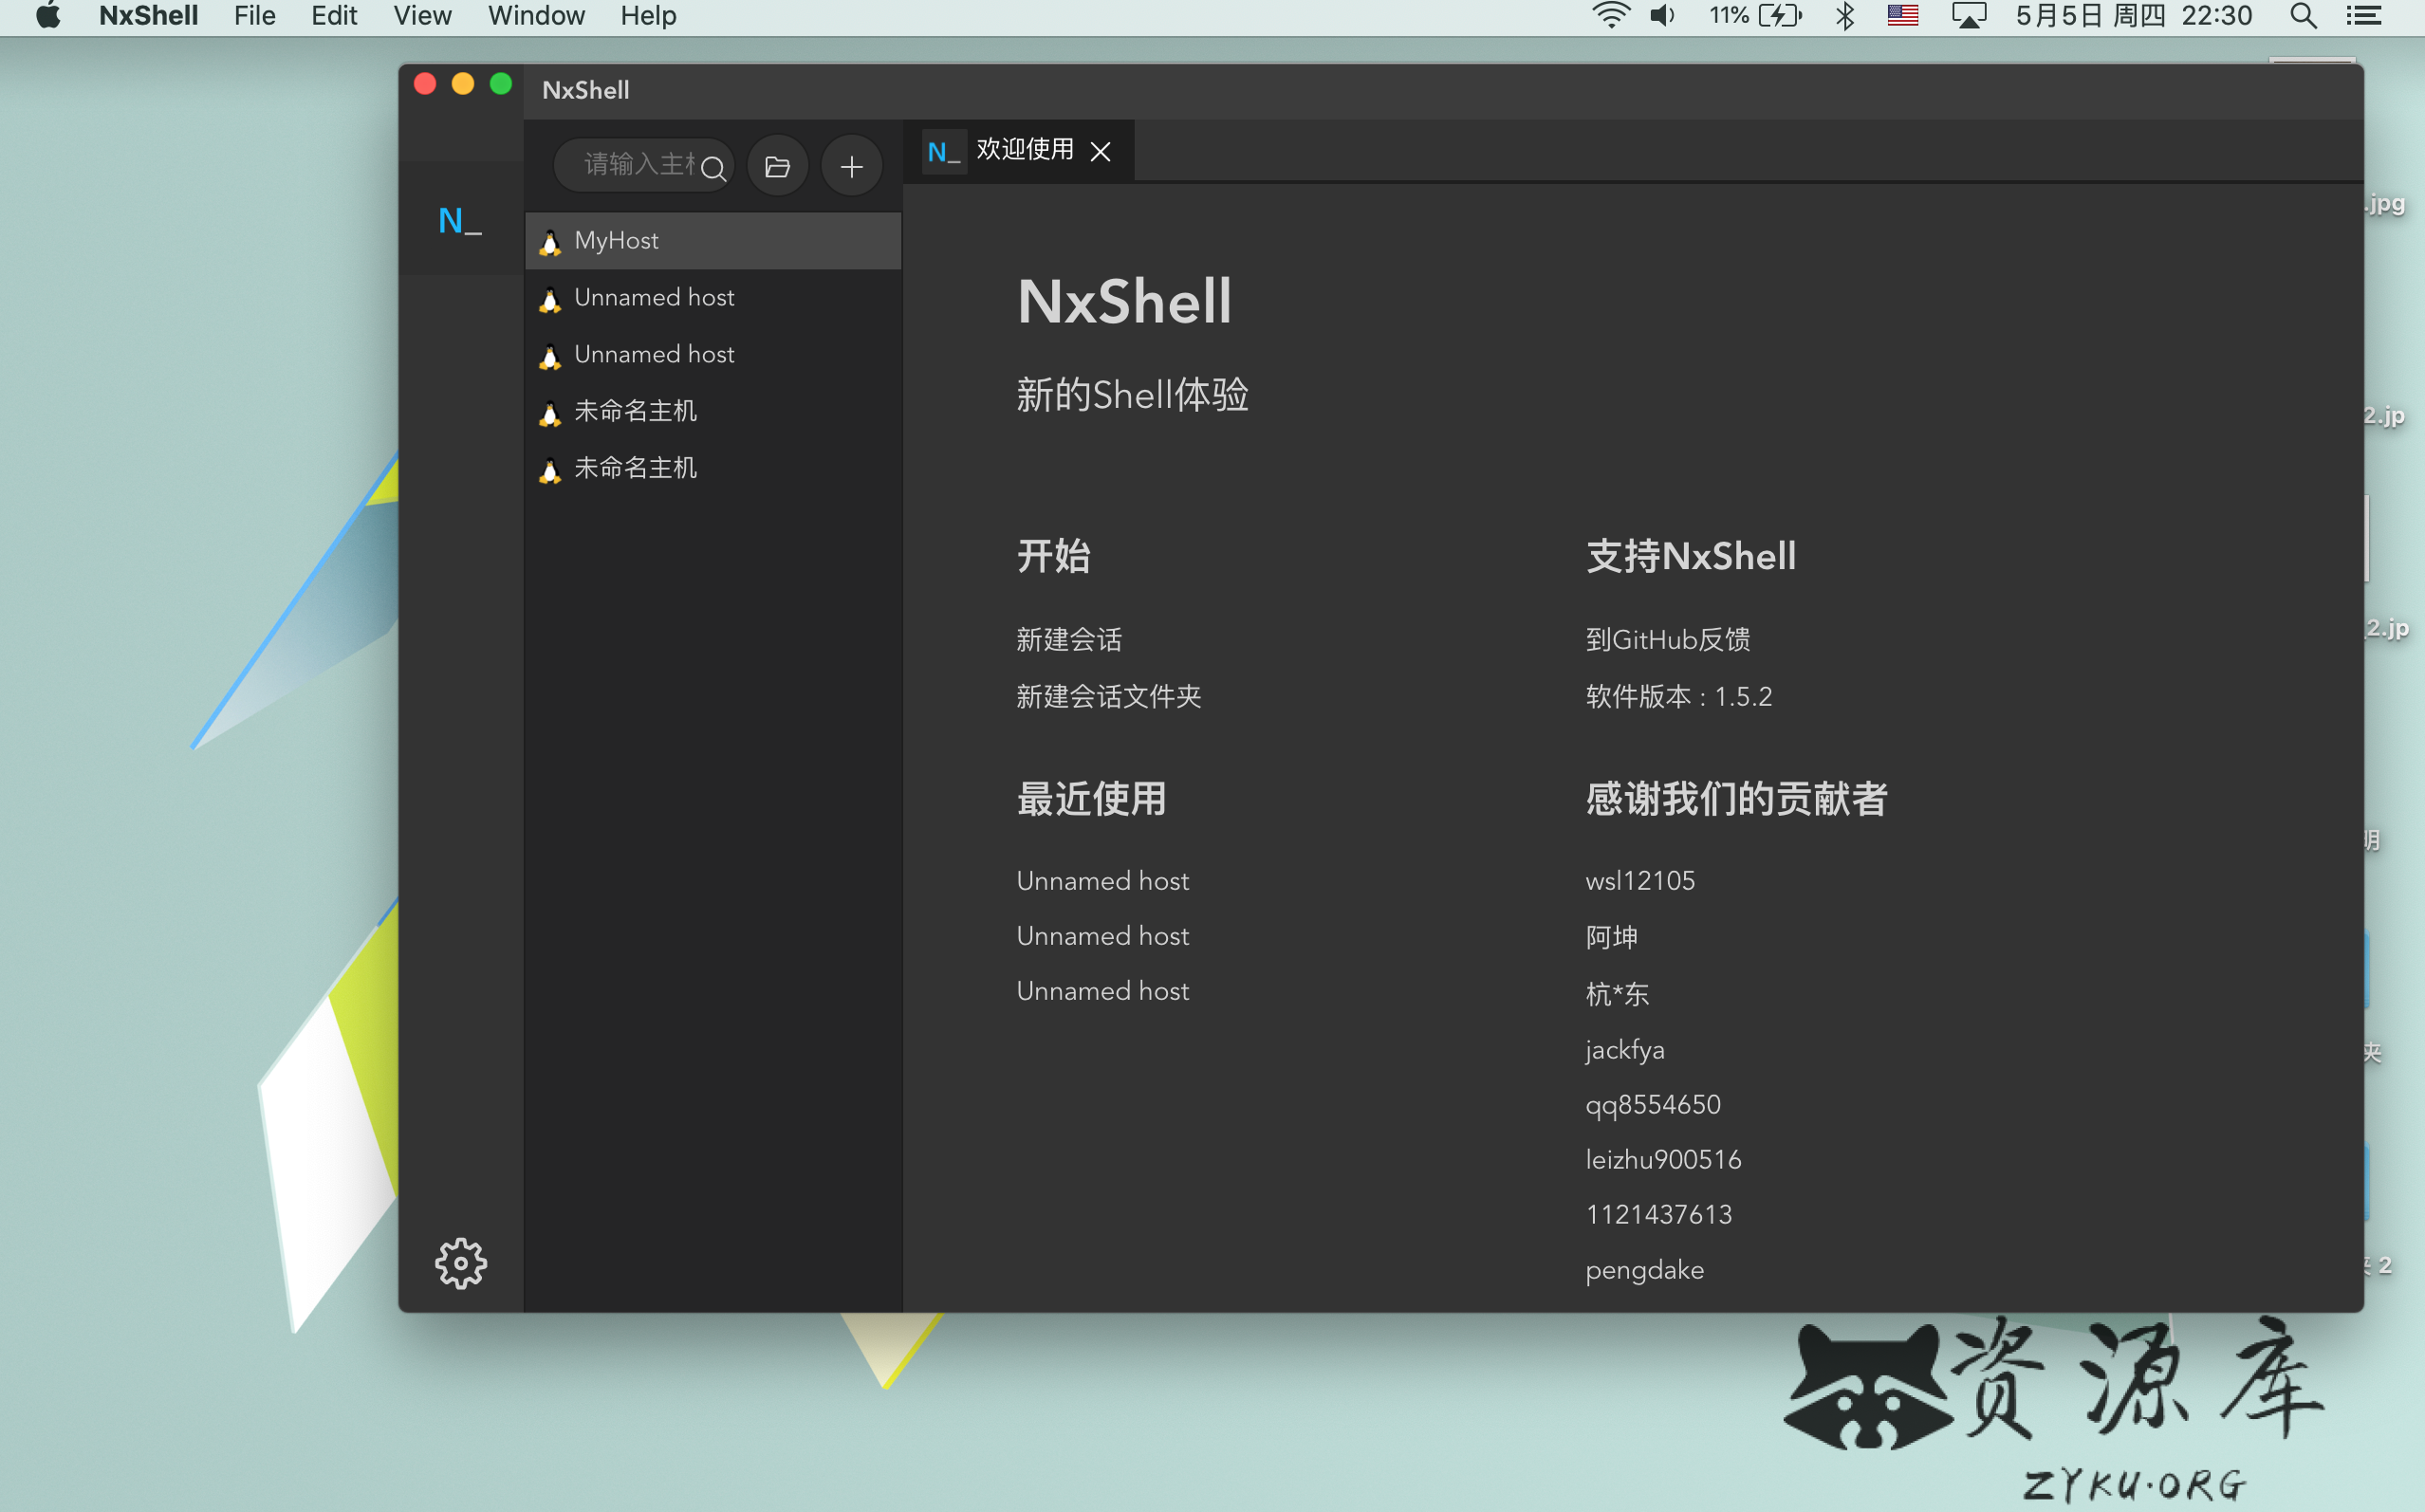This screenshot has height=1512, width=2425.
Task: Open the View menu
Action: point(422,16)
